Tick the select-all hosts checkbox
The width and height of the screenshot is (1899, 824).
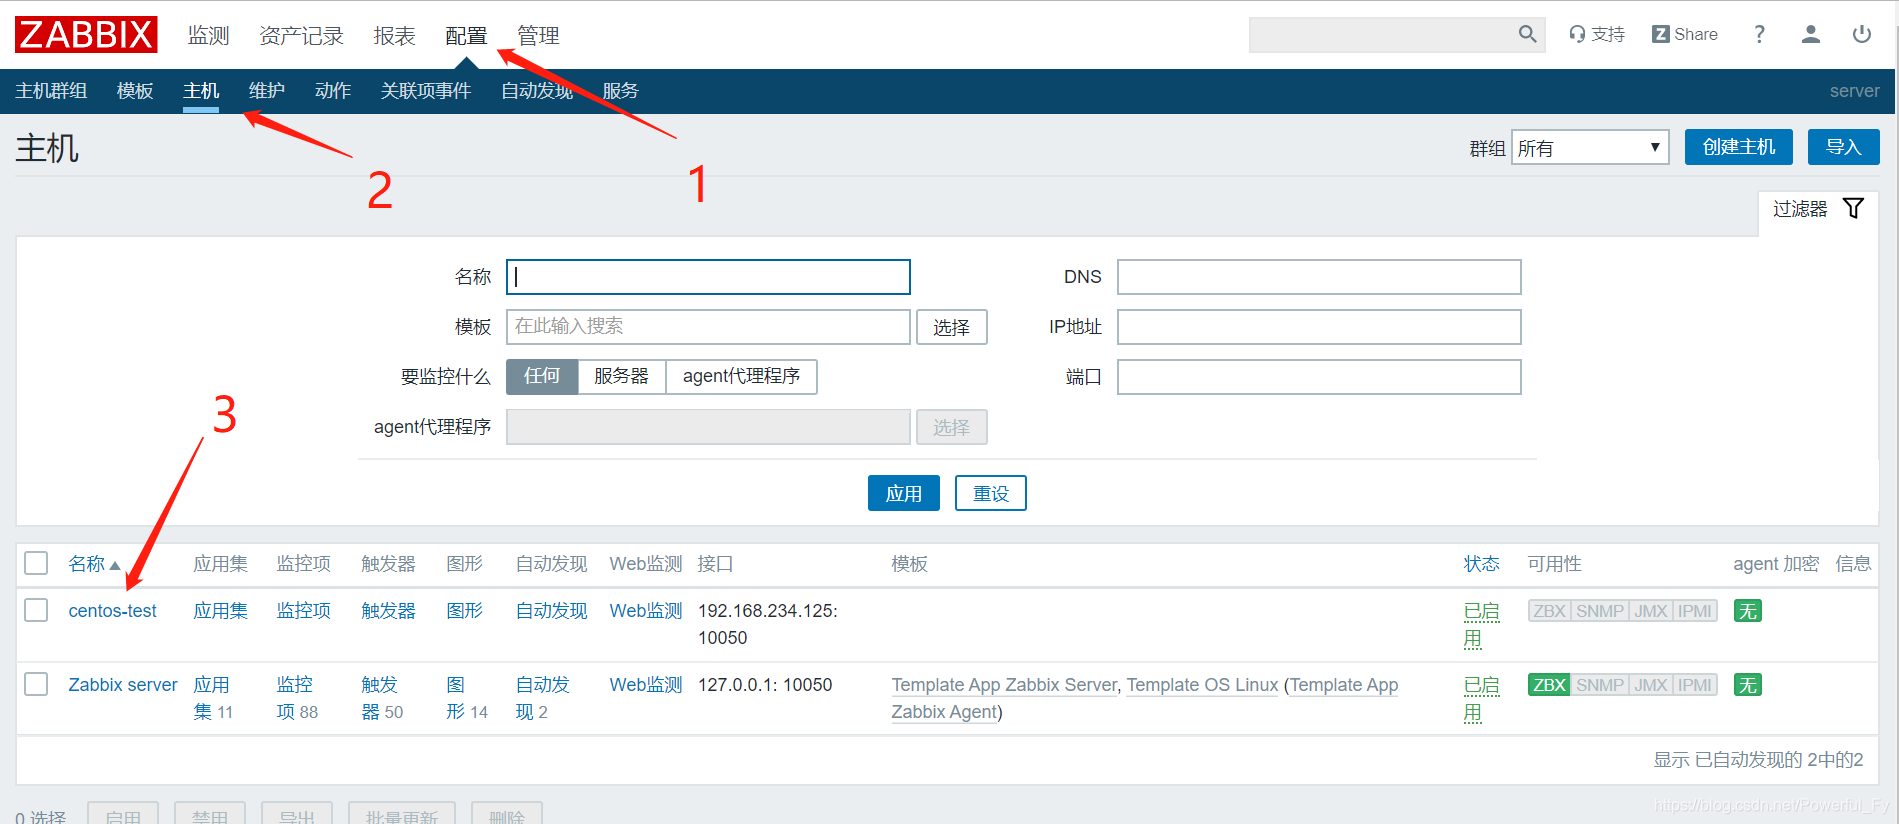[36, 563]
